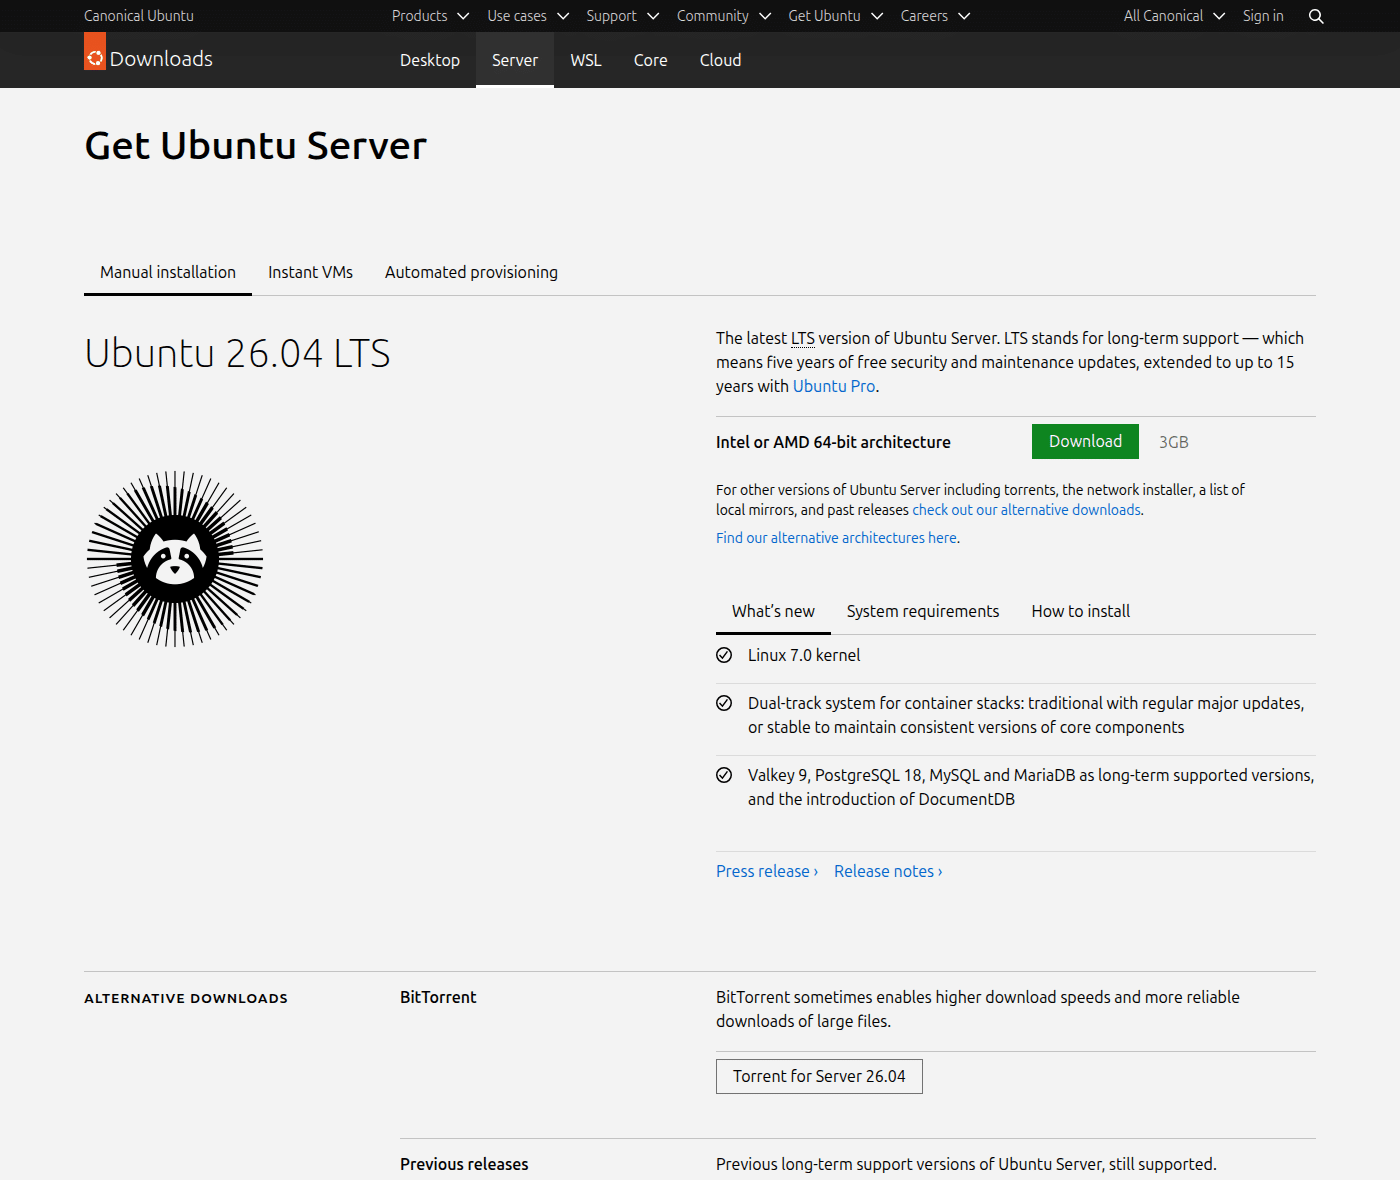This screenshot has height=1180, width=1400.
Task: Follow the 'check out our alternative downloads' link
Action: 1026,510
